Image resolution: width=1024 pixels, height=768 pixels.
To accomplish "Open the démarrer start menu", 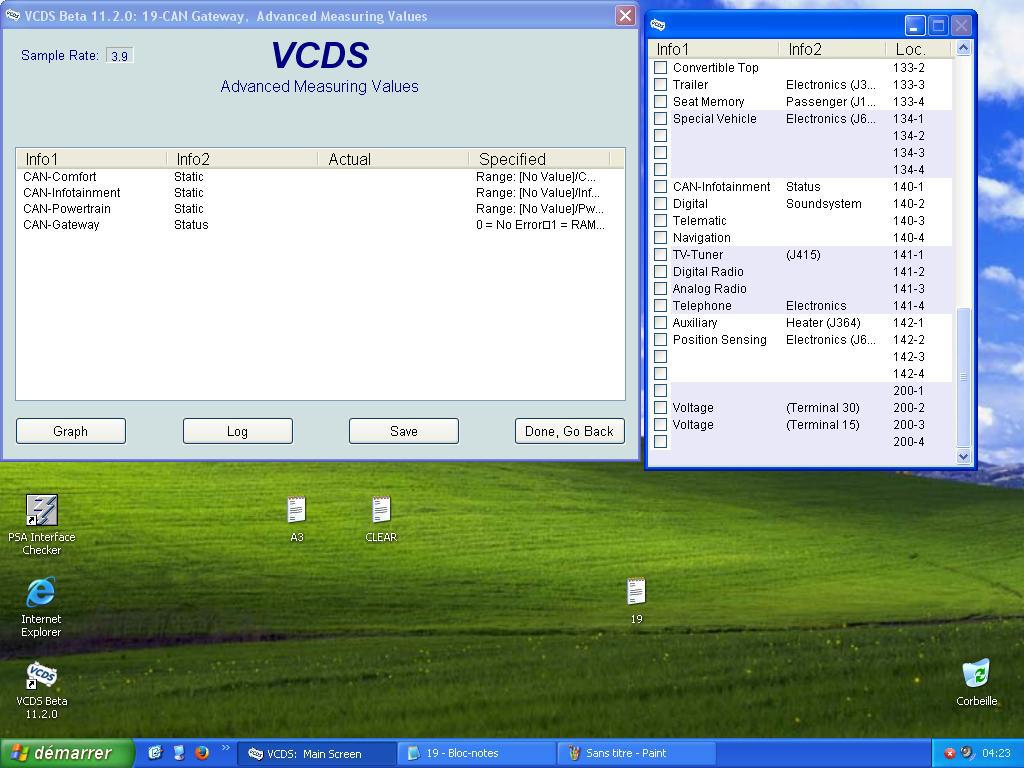I will pyautogui.click(x=67, y=753).
